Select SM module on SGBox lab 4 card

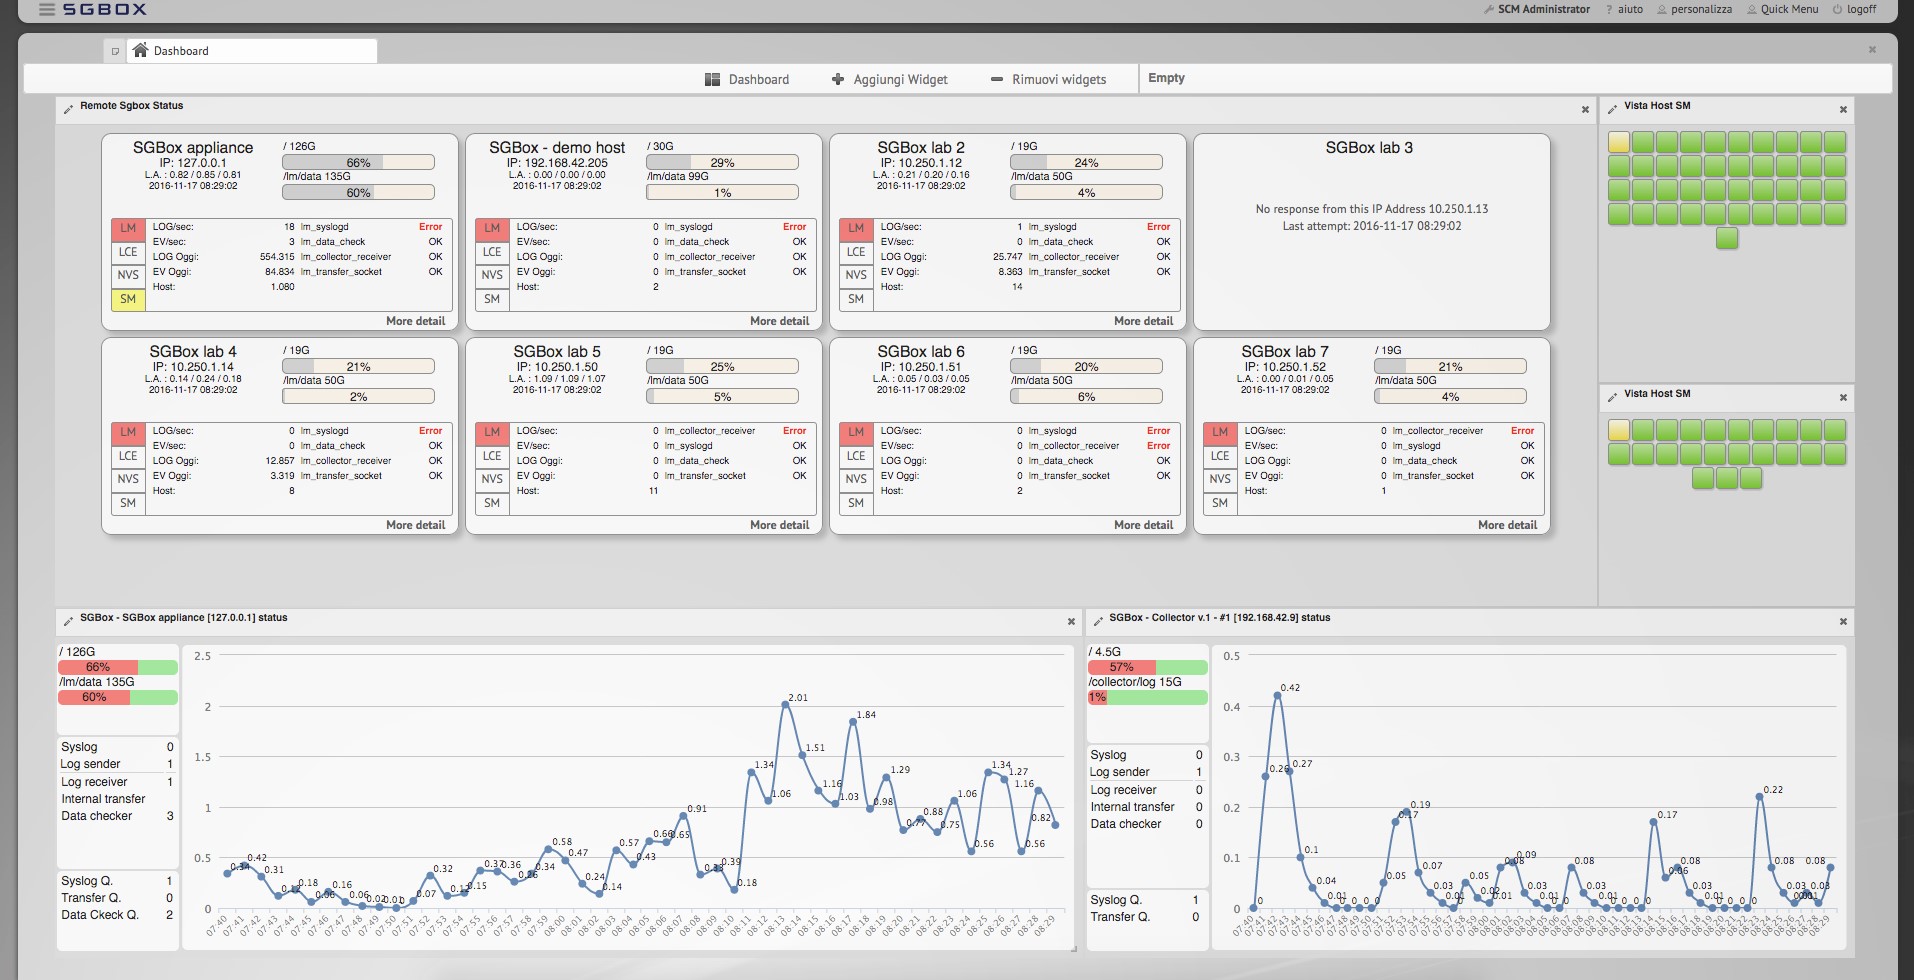click(x=128, y=503)
